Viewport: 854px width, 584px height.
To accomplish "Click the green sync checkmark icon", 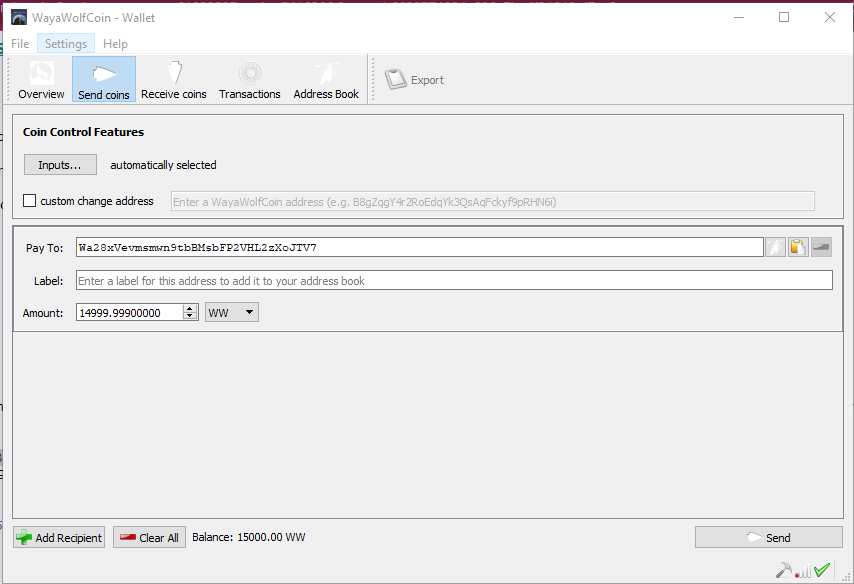I will coord(822,570).
